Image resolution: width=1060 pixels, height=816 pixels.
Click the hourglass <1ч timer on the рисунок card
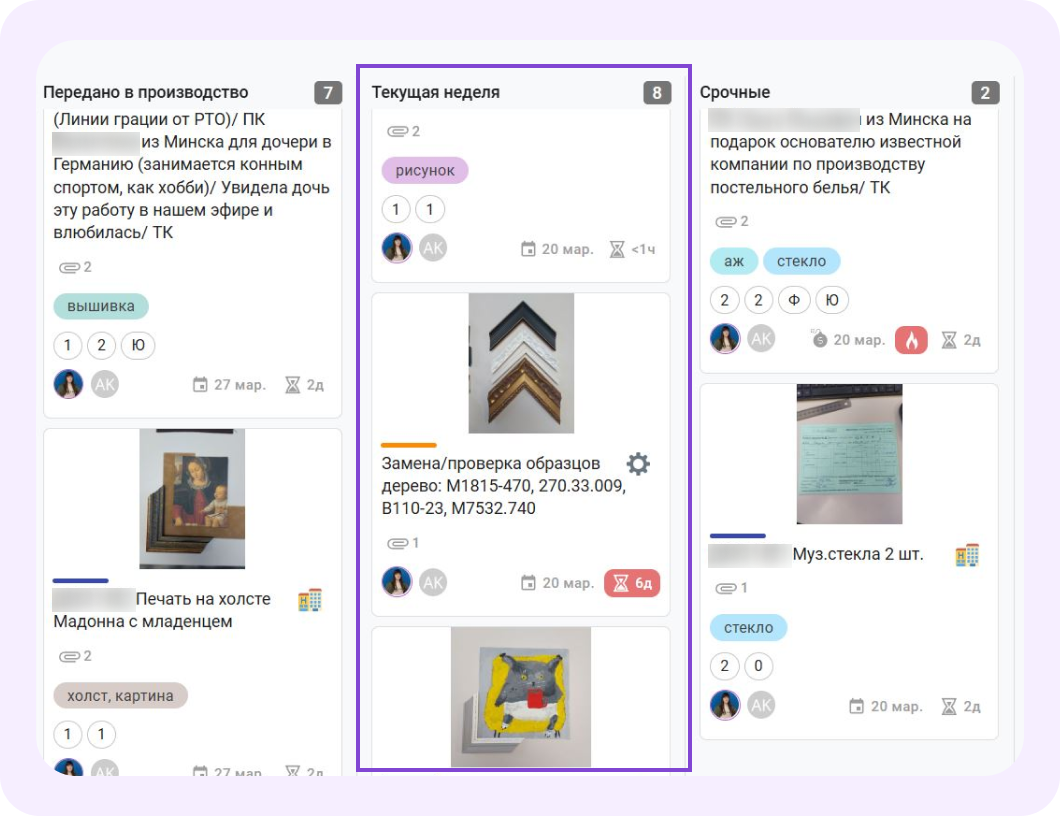[632, 249]
